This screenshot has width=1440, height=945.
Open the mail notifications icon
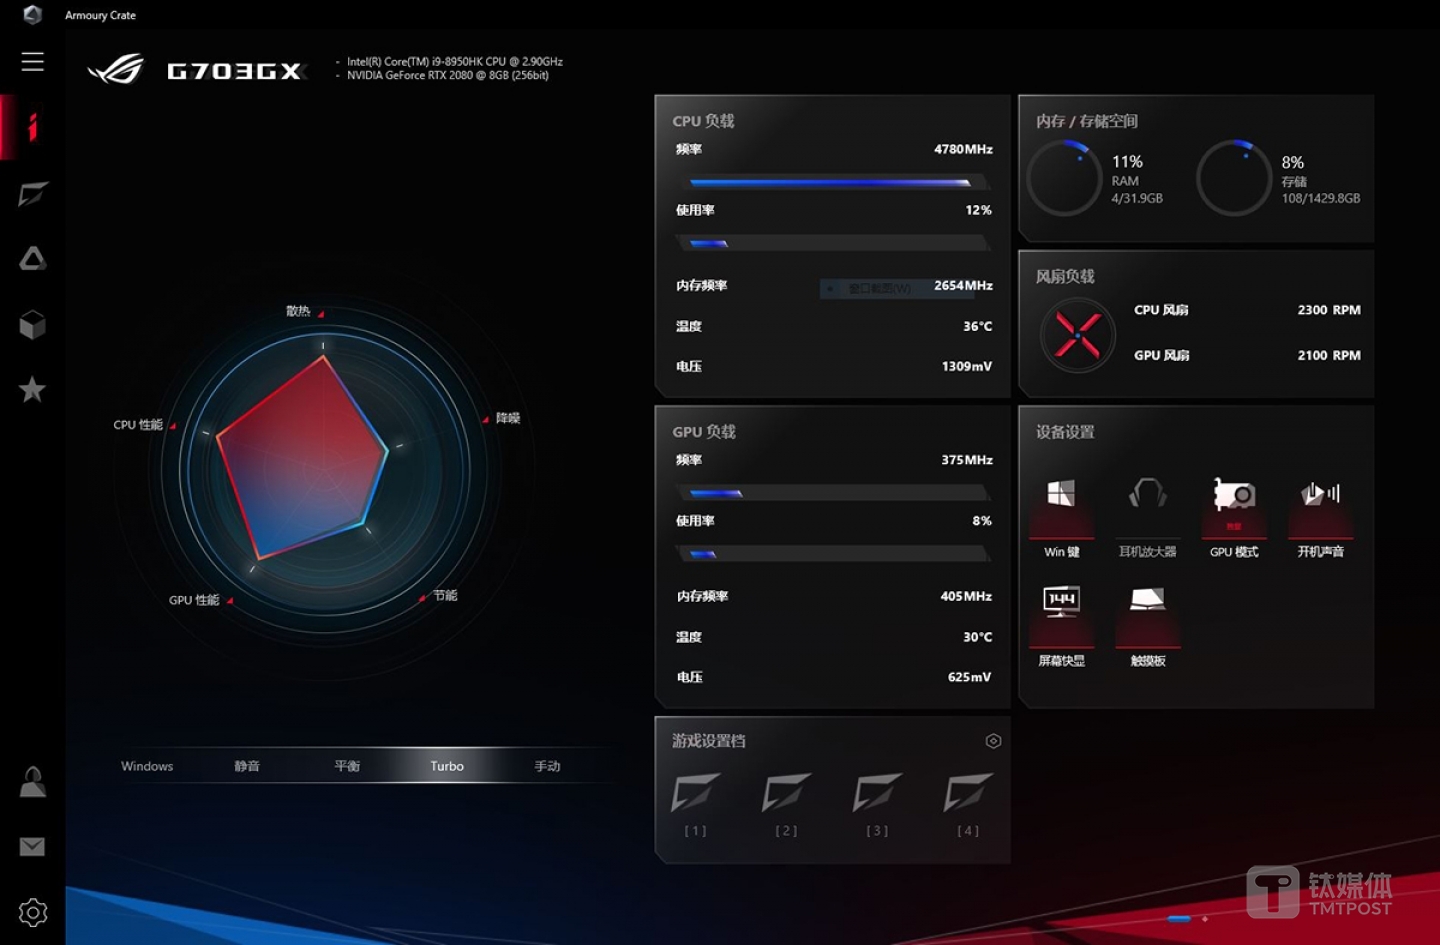(x=32, y=847)
